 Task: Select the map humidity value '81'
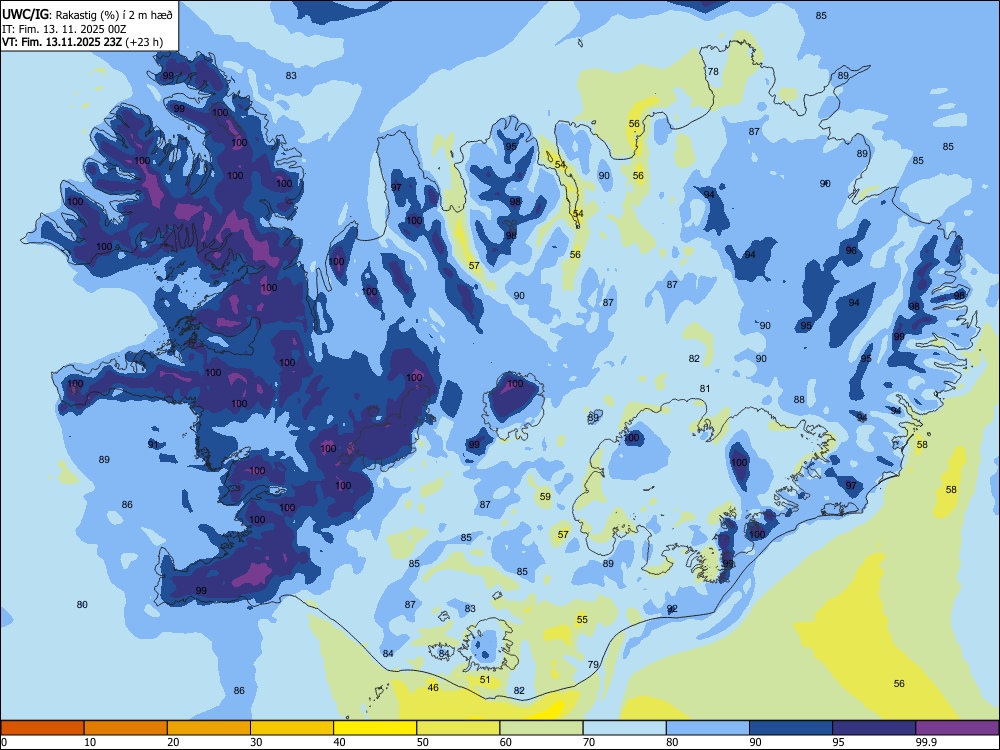[705, 388]
